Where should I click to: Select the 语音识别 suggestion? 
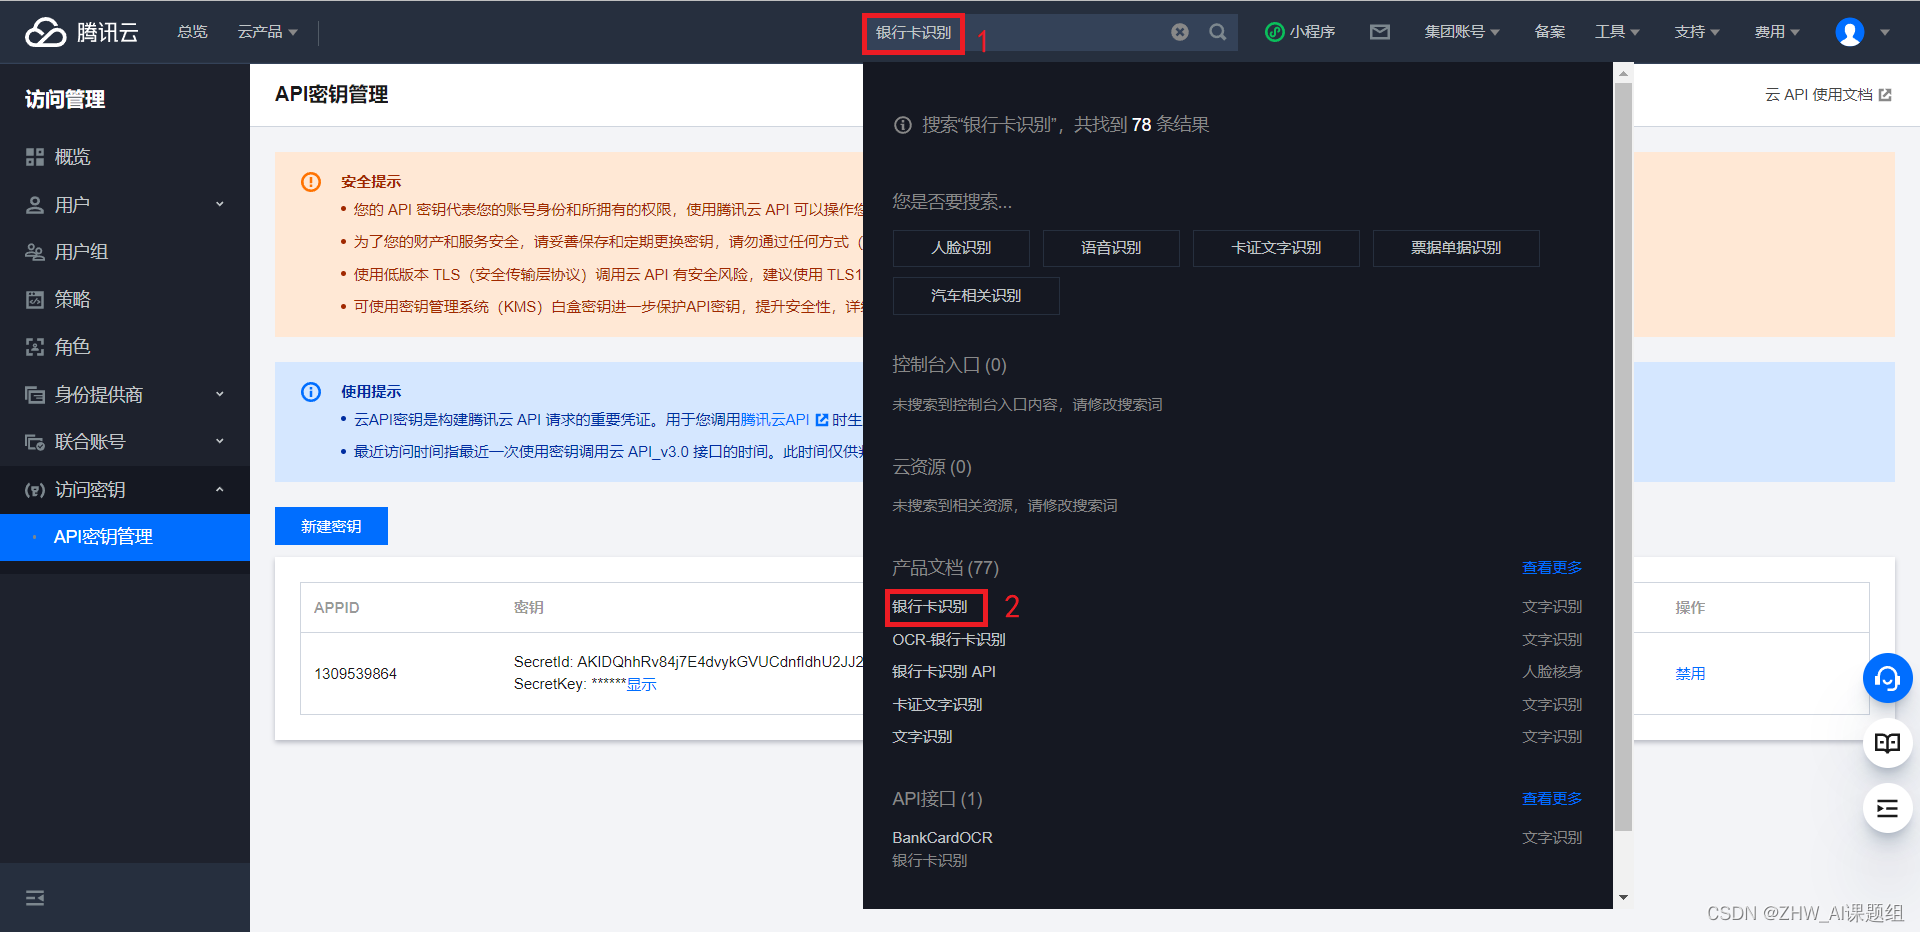click(1111, 248)
